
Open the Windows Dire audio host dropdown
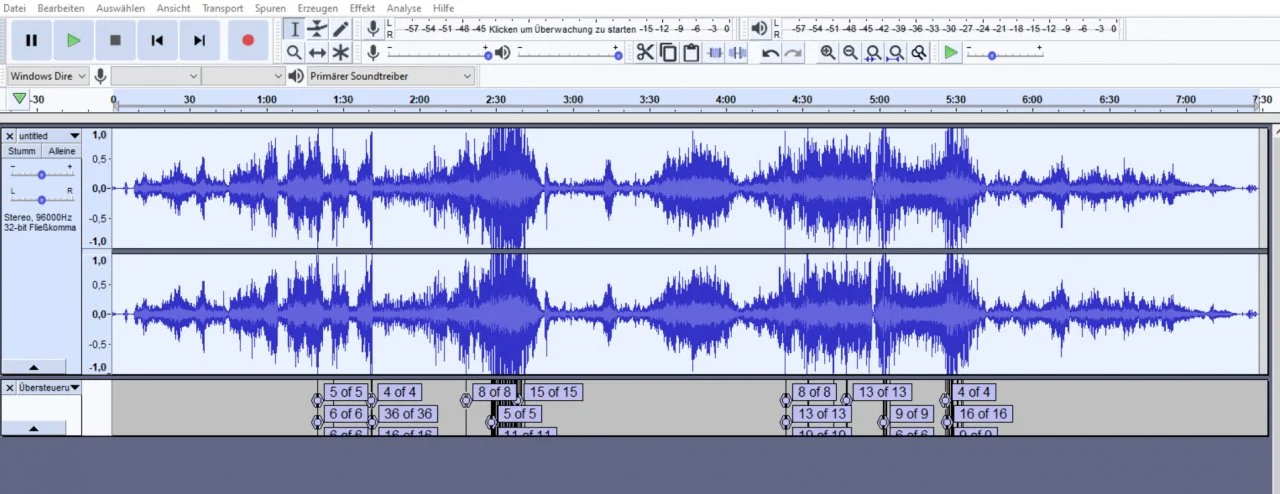point(48,76)
